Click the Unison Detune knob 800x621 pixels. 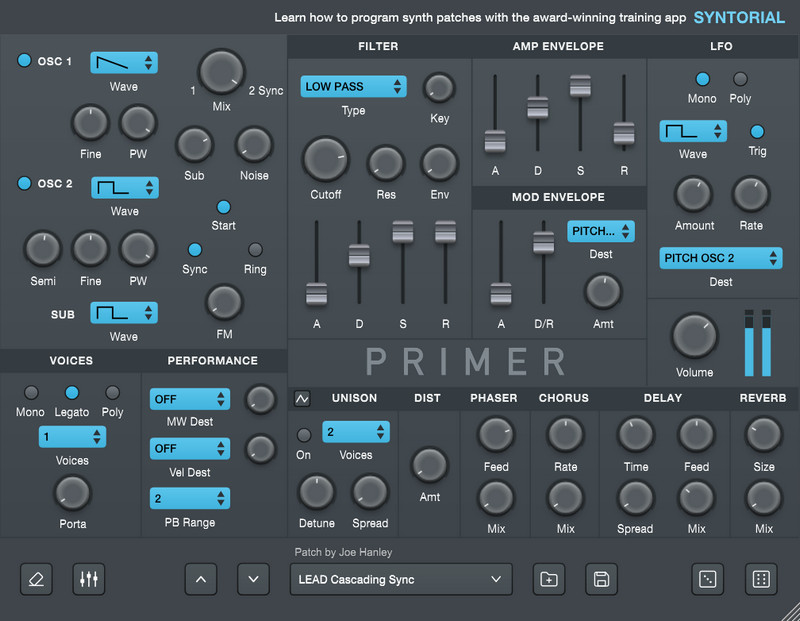(x=316, y=492)
